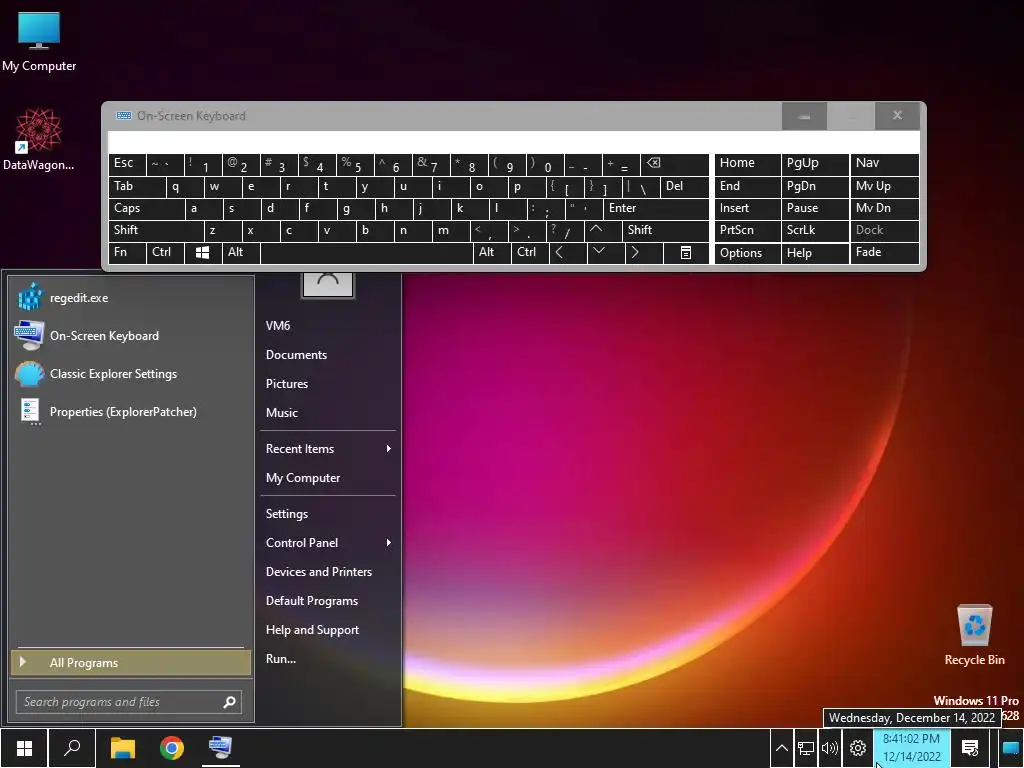Image resolution: width=1024 pixels, height=768 pixels.
Task: Click the Options key on keyboard
Action: point(747,253)
